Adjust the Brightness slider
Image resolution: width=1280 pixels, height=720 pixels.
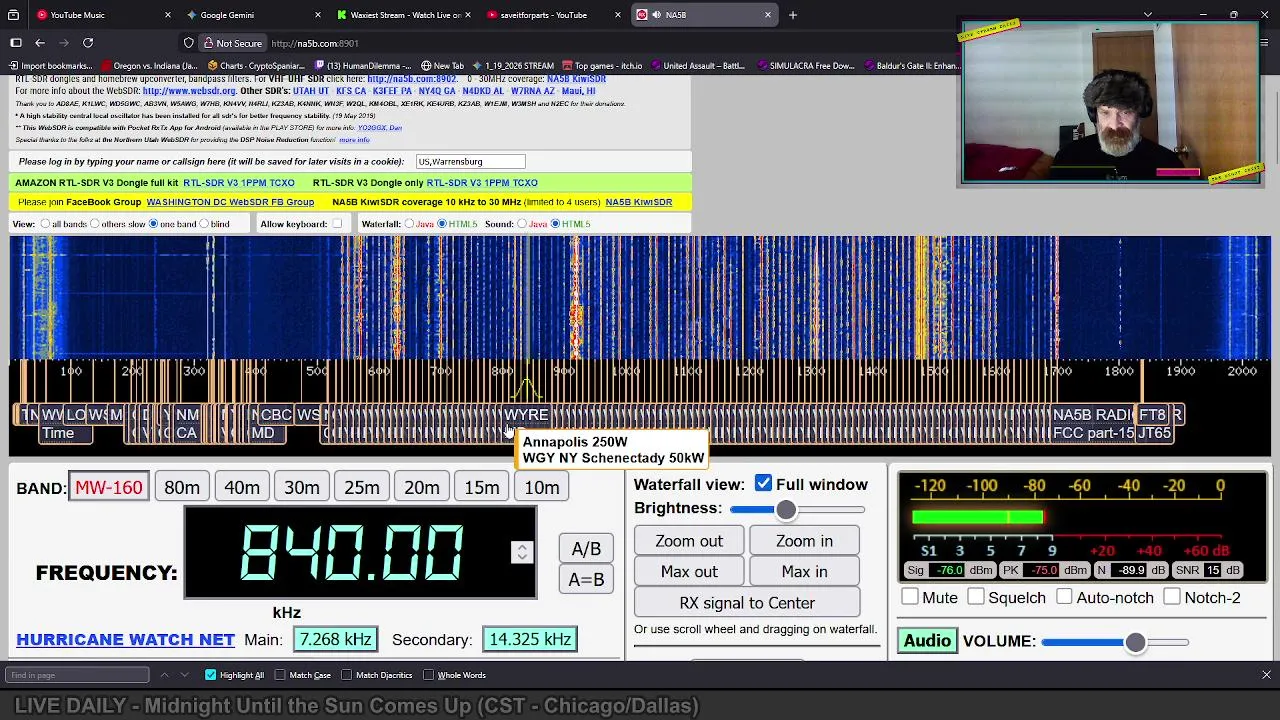click(x=797, y=510)
